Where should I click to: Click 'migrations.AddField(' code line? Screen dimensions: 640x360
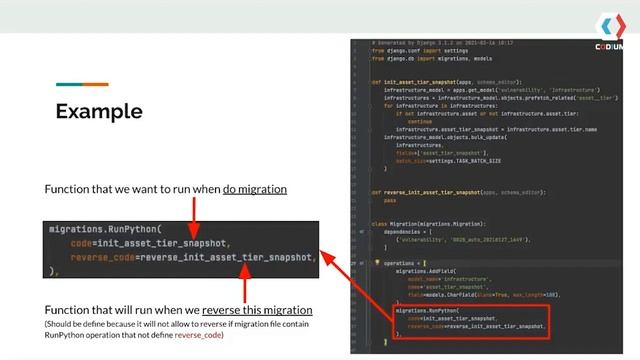pos(426,271)
